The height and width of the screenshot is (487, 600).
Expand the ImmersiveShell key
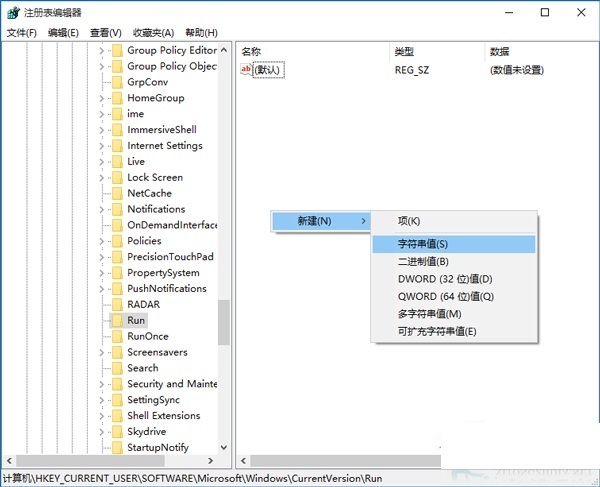(101, 130)
